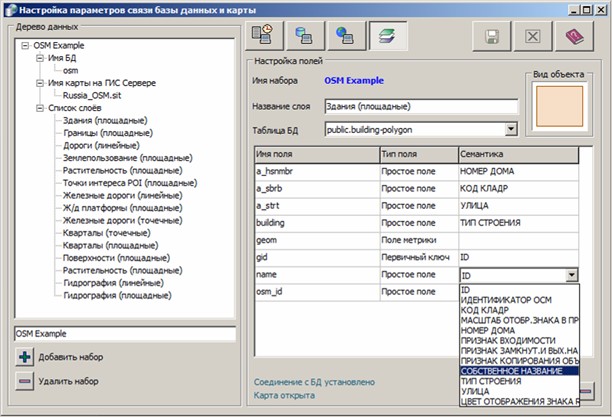Click the database connection settings icon
612x417 pixels.
click(303, 36)
